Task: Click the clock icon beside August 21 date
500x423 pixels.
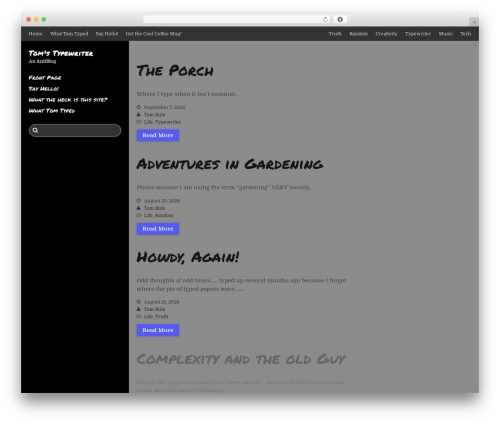Action: (x=139, y=302)
